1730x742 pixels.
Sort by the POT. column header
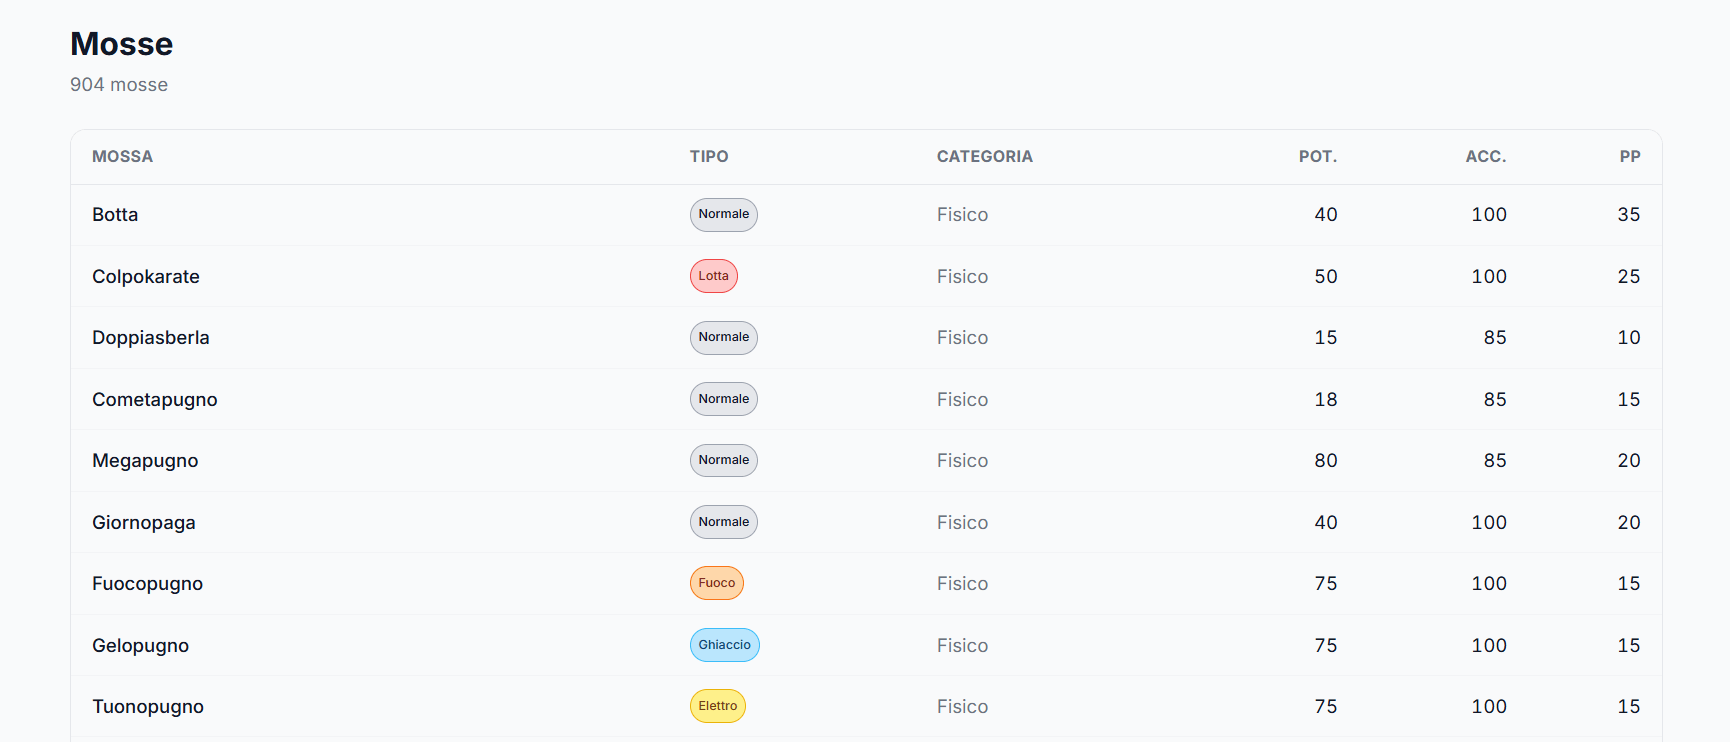tap(1317, 157)
